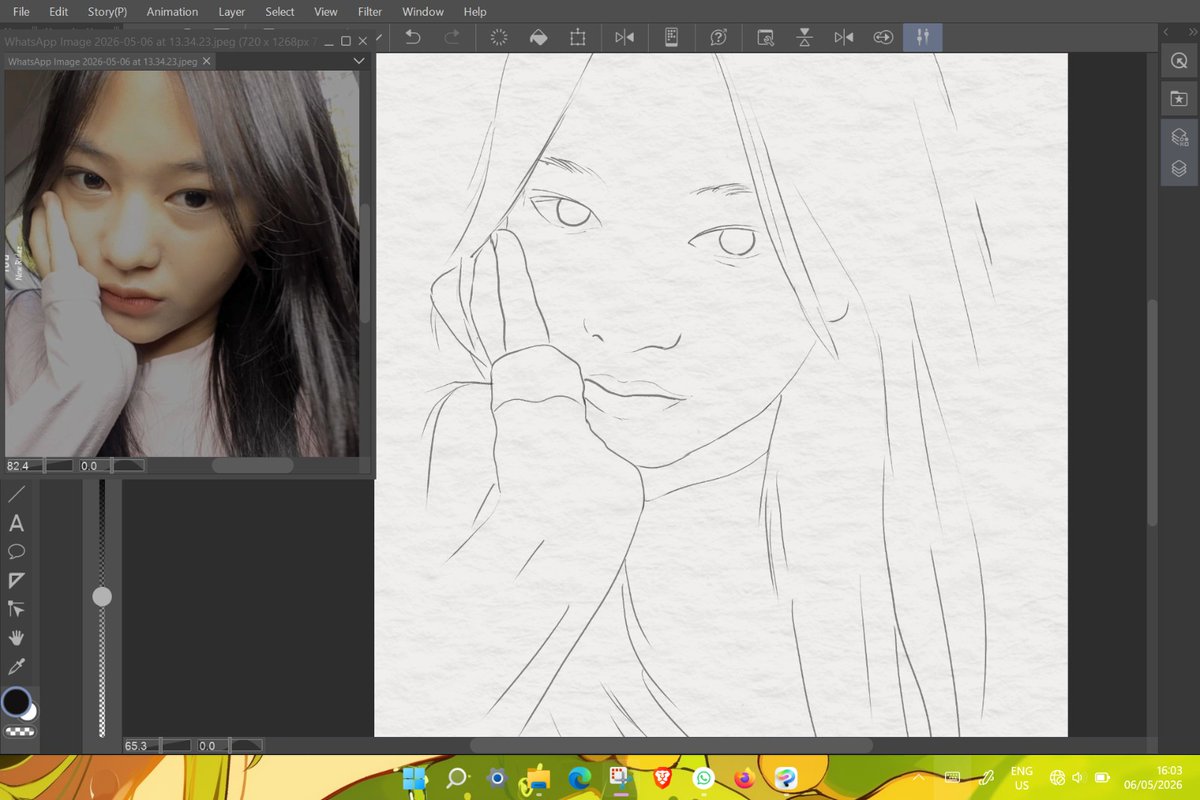Open WhatsApp from the taskbar

click(x=703, y=778)
